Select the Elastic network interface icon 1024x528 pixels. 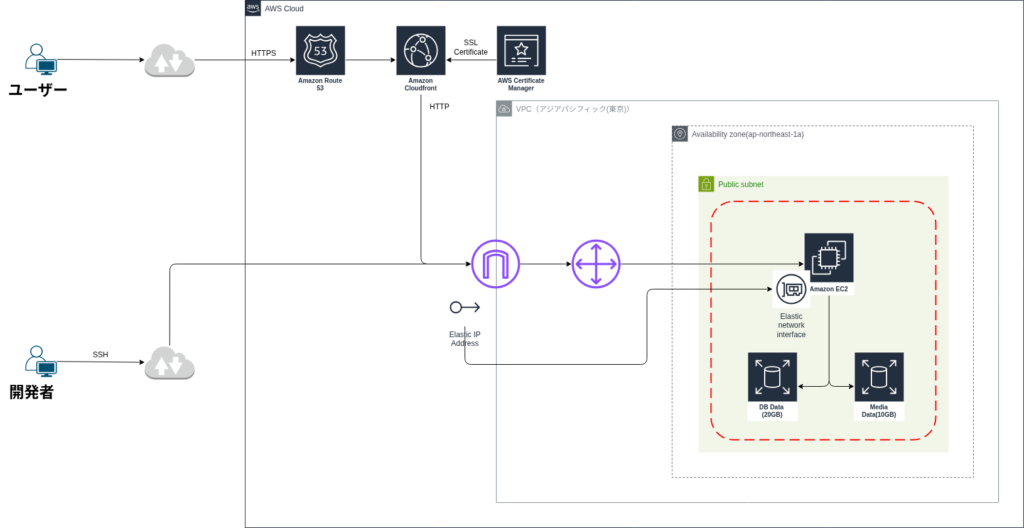[x=791, y=290]
